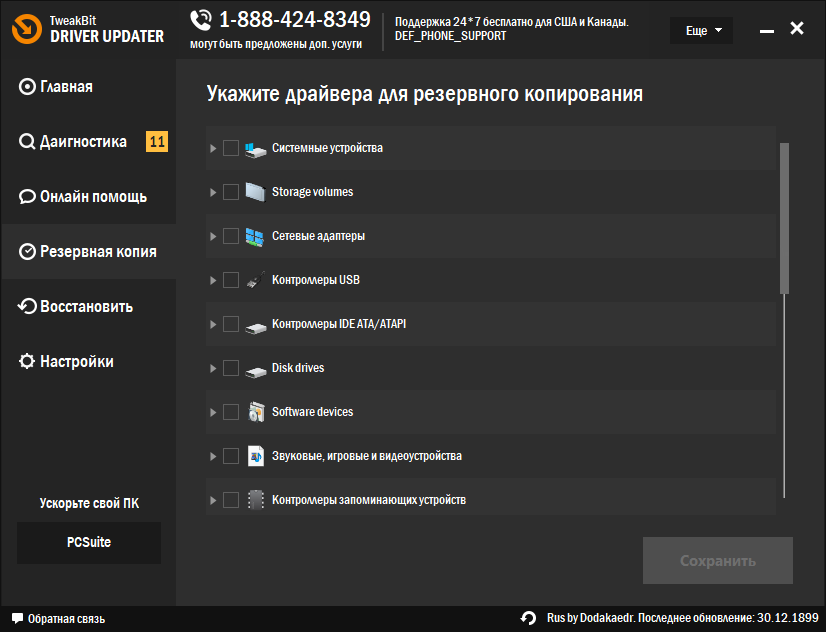The image size is (826, 632).
Task: Click the DEF_PHONE_SUPPORT support text
Action: 450,36
